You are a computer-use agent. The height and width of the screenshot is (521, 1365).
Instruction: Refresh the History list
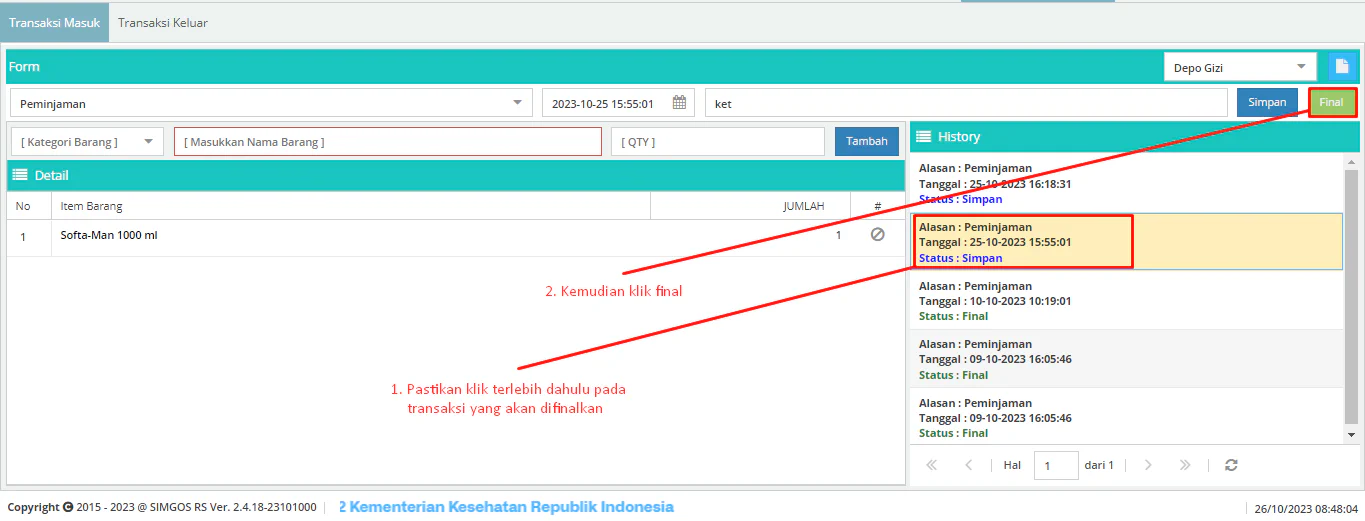[1231, 465]
